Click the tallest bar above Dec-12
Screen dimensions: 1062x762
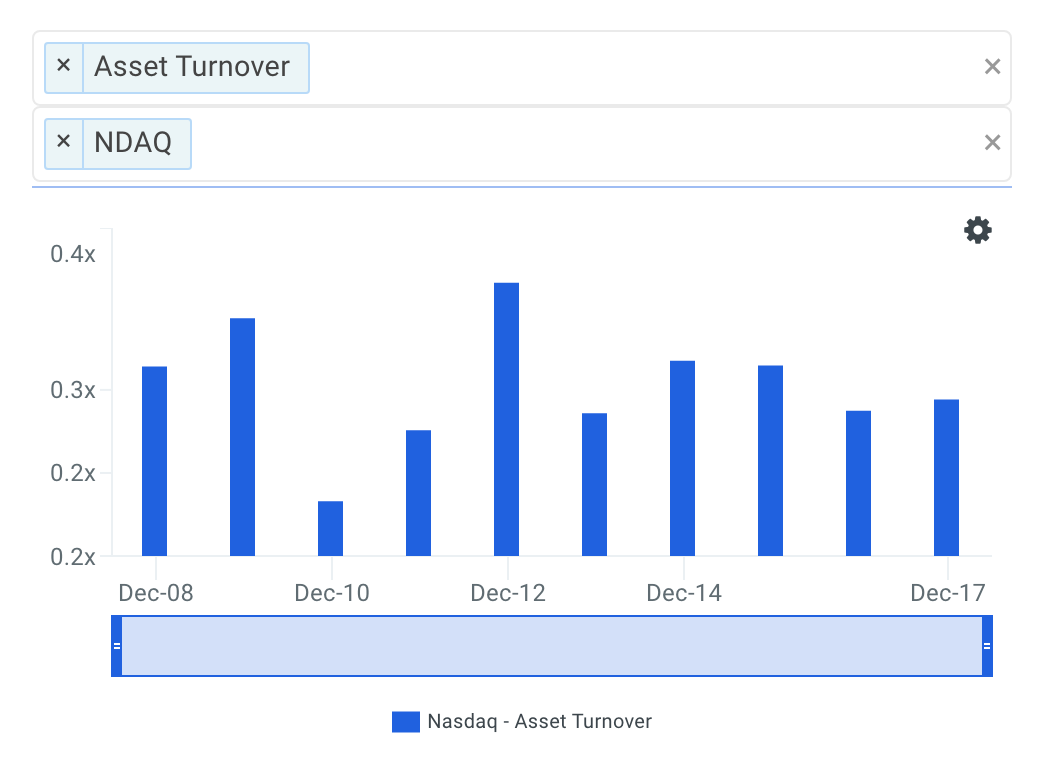505,420
